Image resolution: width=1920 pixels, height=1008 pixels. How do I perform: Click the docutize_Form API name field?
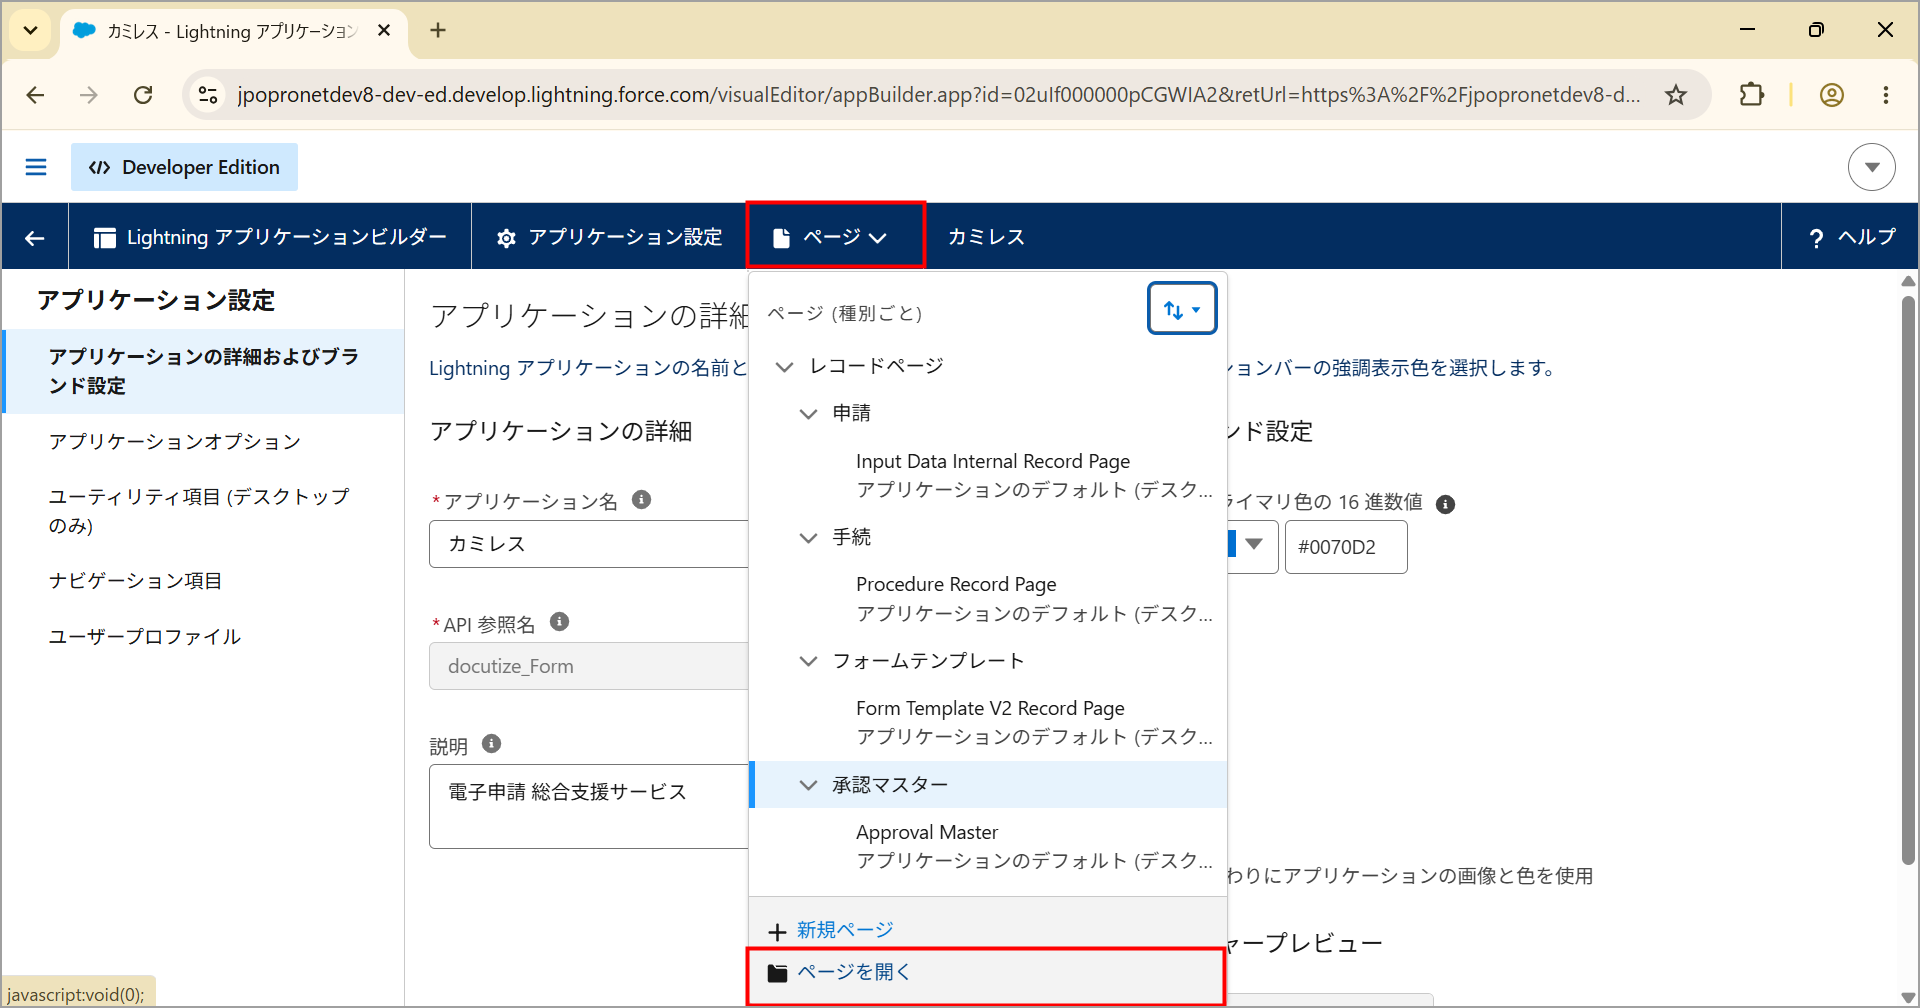click(589, 666)
